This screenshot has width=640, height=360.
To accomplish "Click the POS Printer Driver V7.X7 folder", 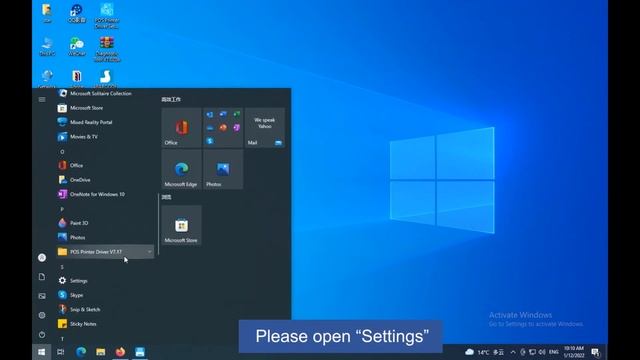I will coord(105,252).
